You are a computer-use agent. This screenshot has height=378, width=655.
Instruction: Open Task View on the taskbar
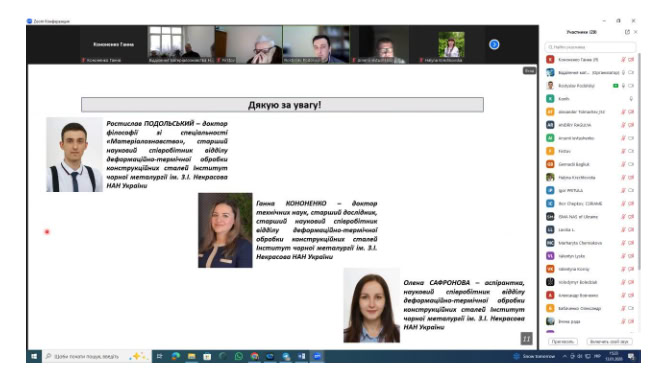[159, 356]
